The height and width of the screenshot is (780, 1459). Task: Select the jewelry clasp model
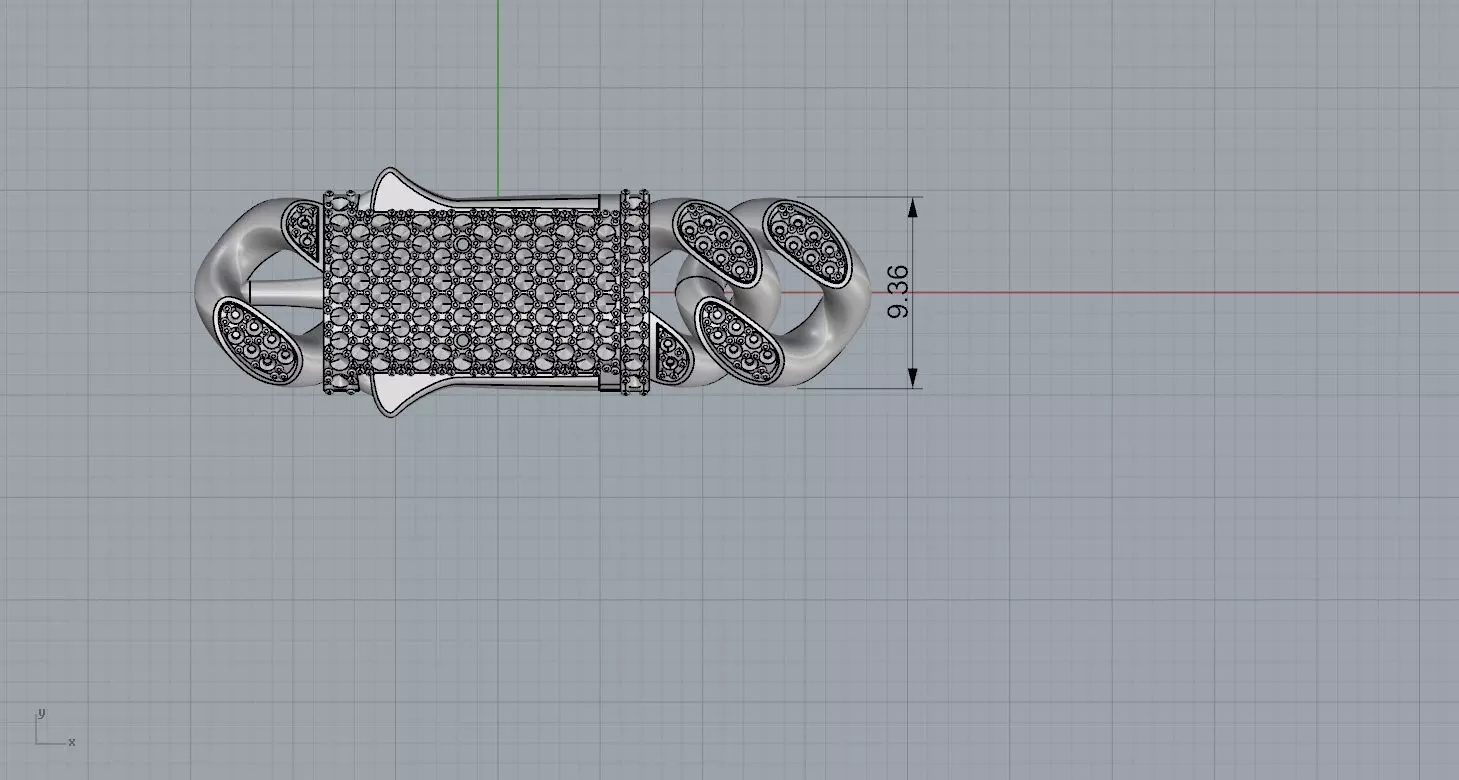531,293
